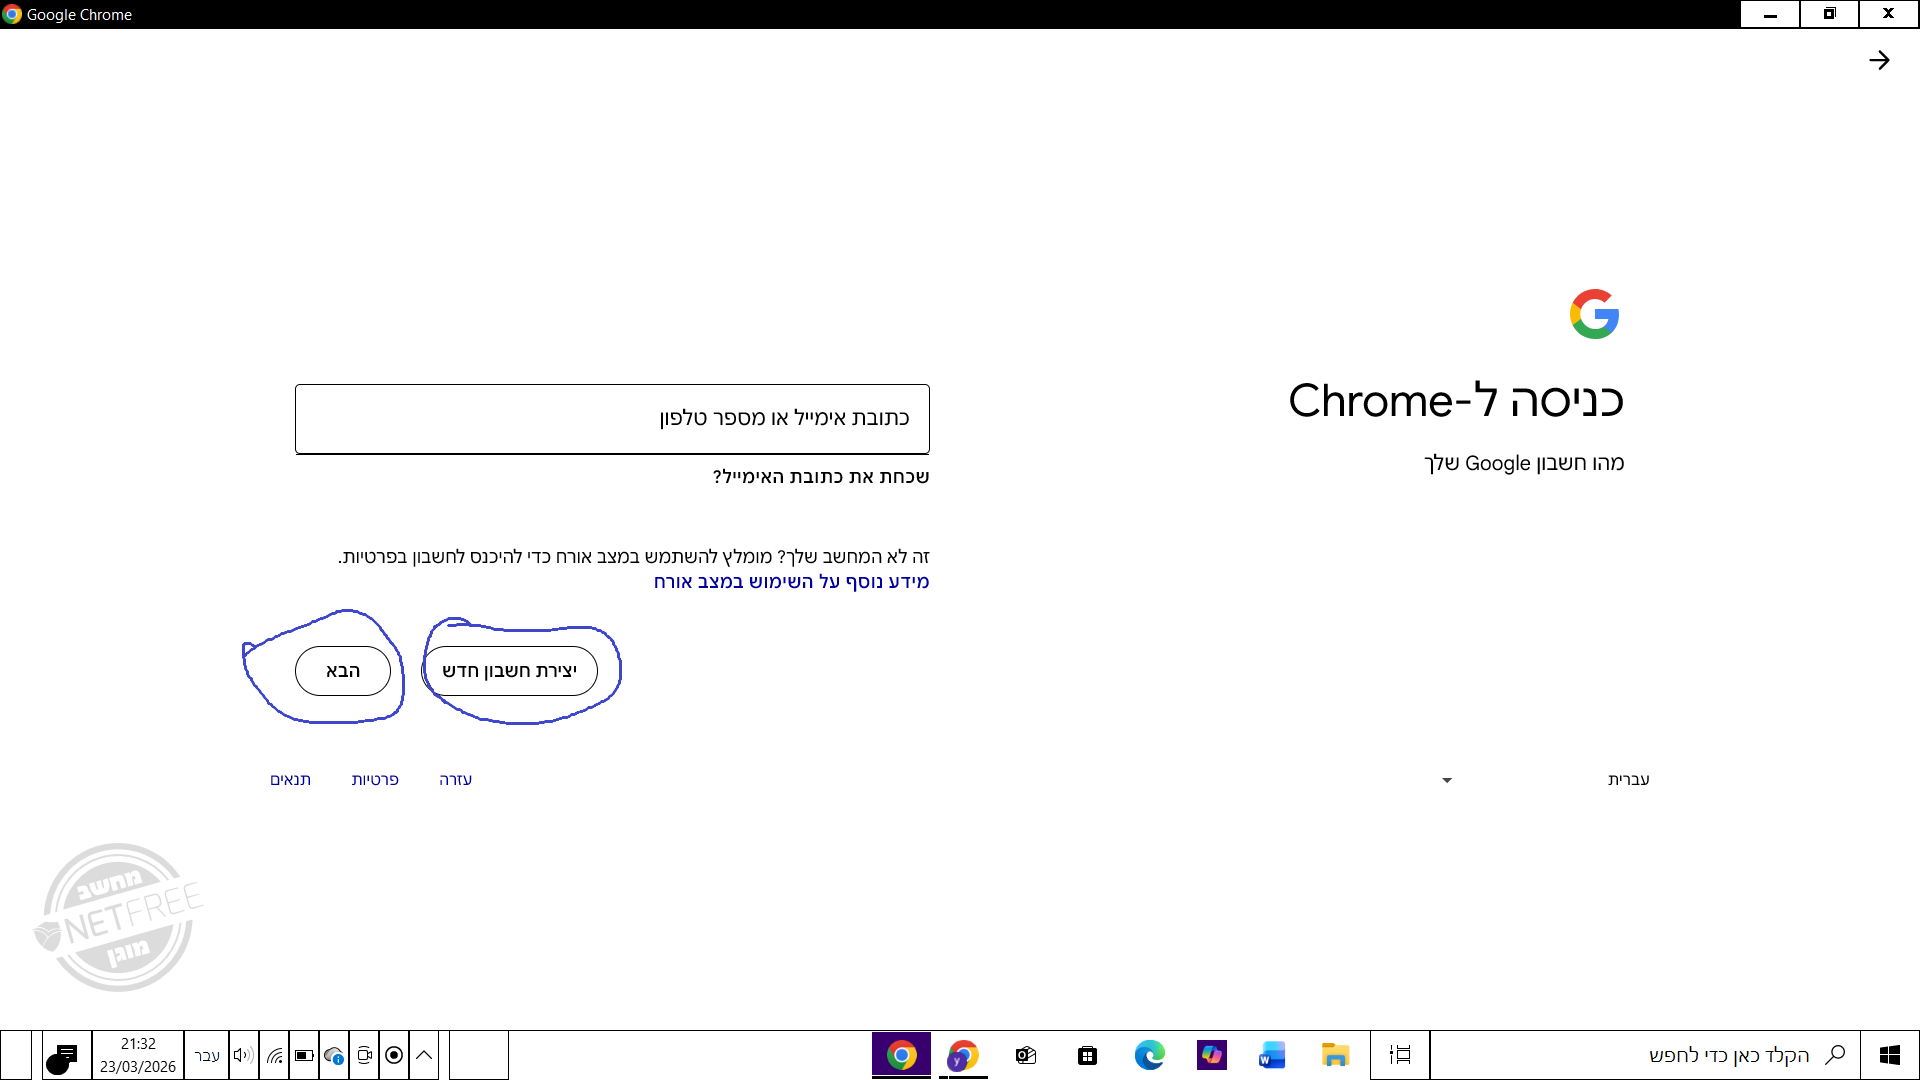Image resolution: width=1920 pixels, height=1080 pixels.
Task: Open Microsoft Edge from the taskbar
Action: (x=1149, y=1055)
